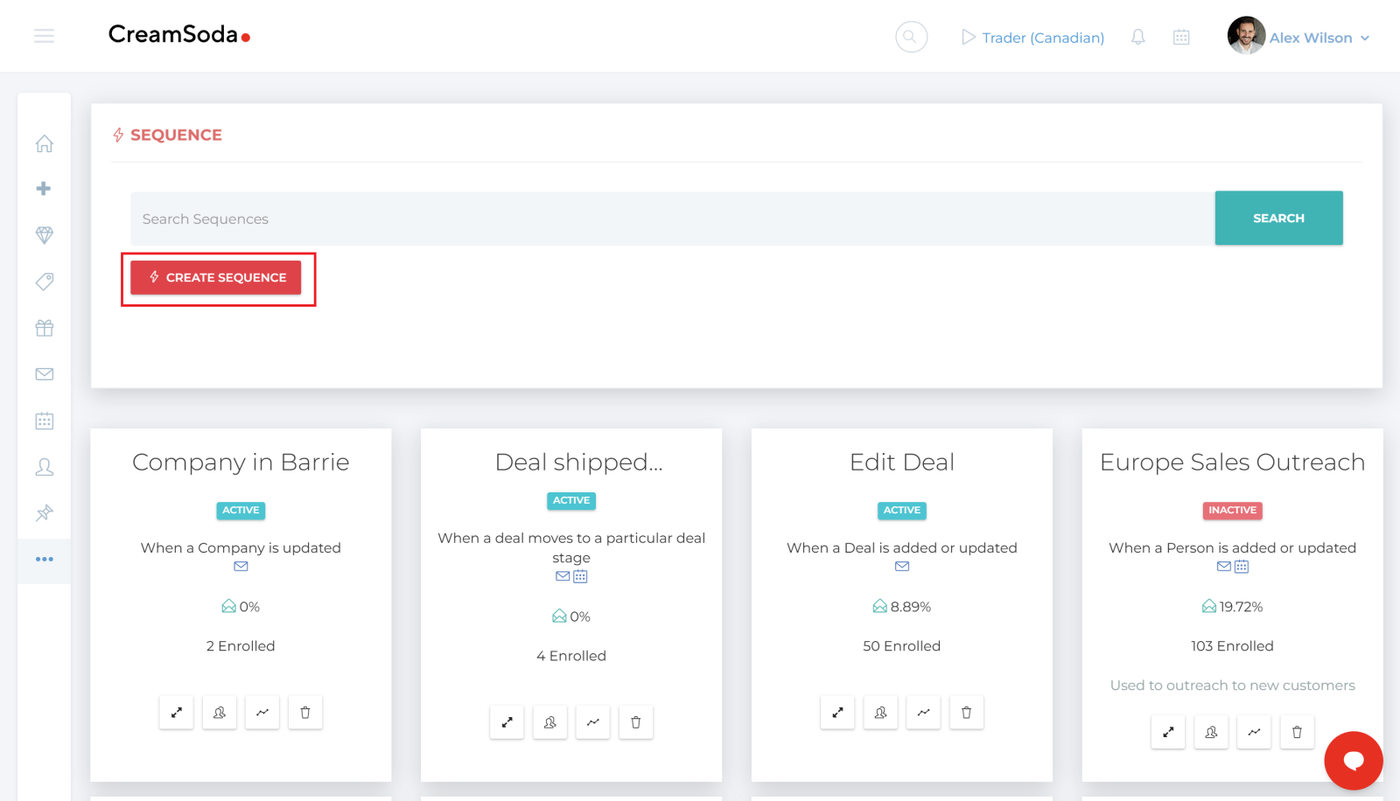
Task: Expand the sidebar more options ellipsis
Action: [44, 559]
